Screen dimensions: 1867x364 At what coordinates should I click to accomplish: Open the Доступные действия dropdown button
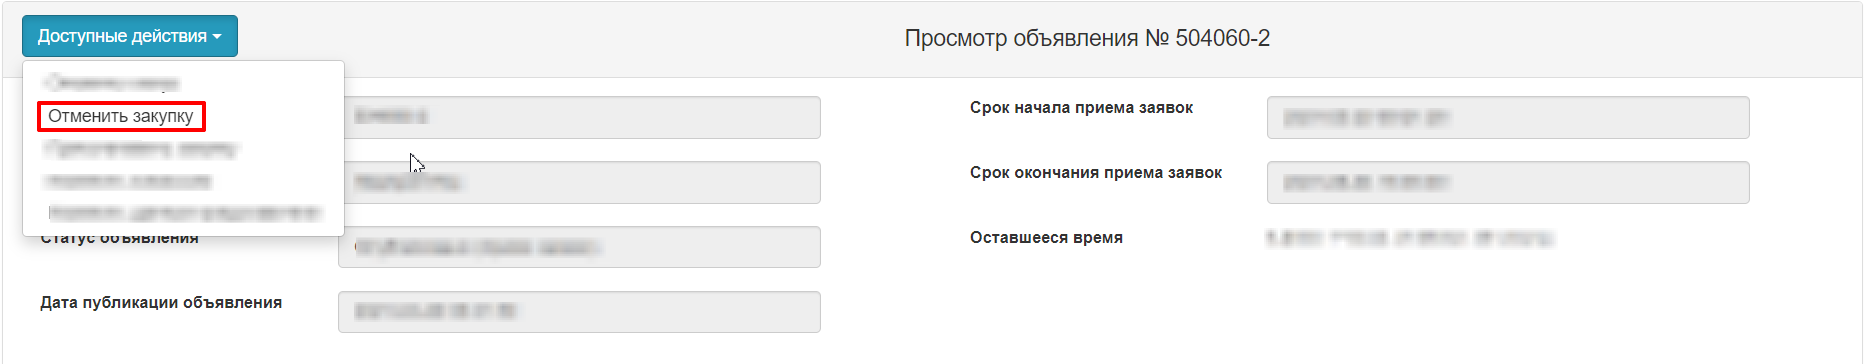point(130,36)
